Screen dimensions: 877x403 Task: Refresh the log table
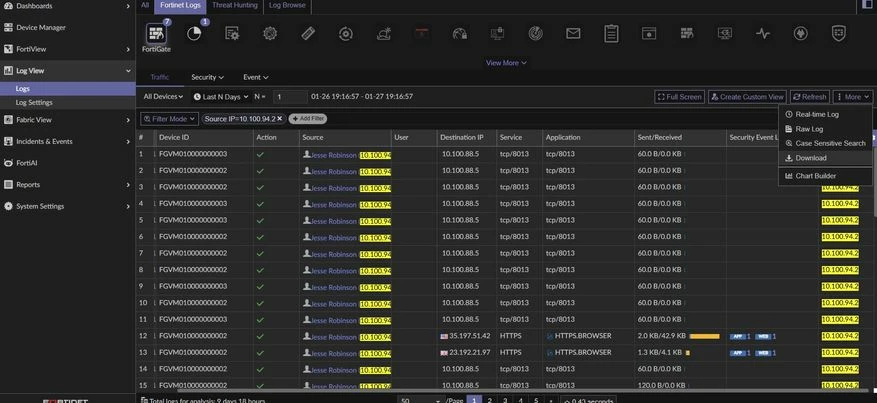[809, 97]
